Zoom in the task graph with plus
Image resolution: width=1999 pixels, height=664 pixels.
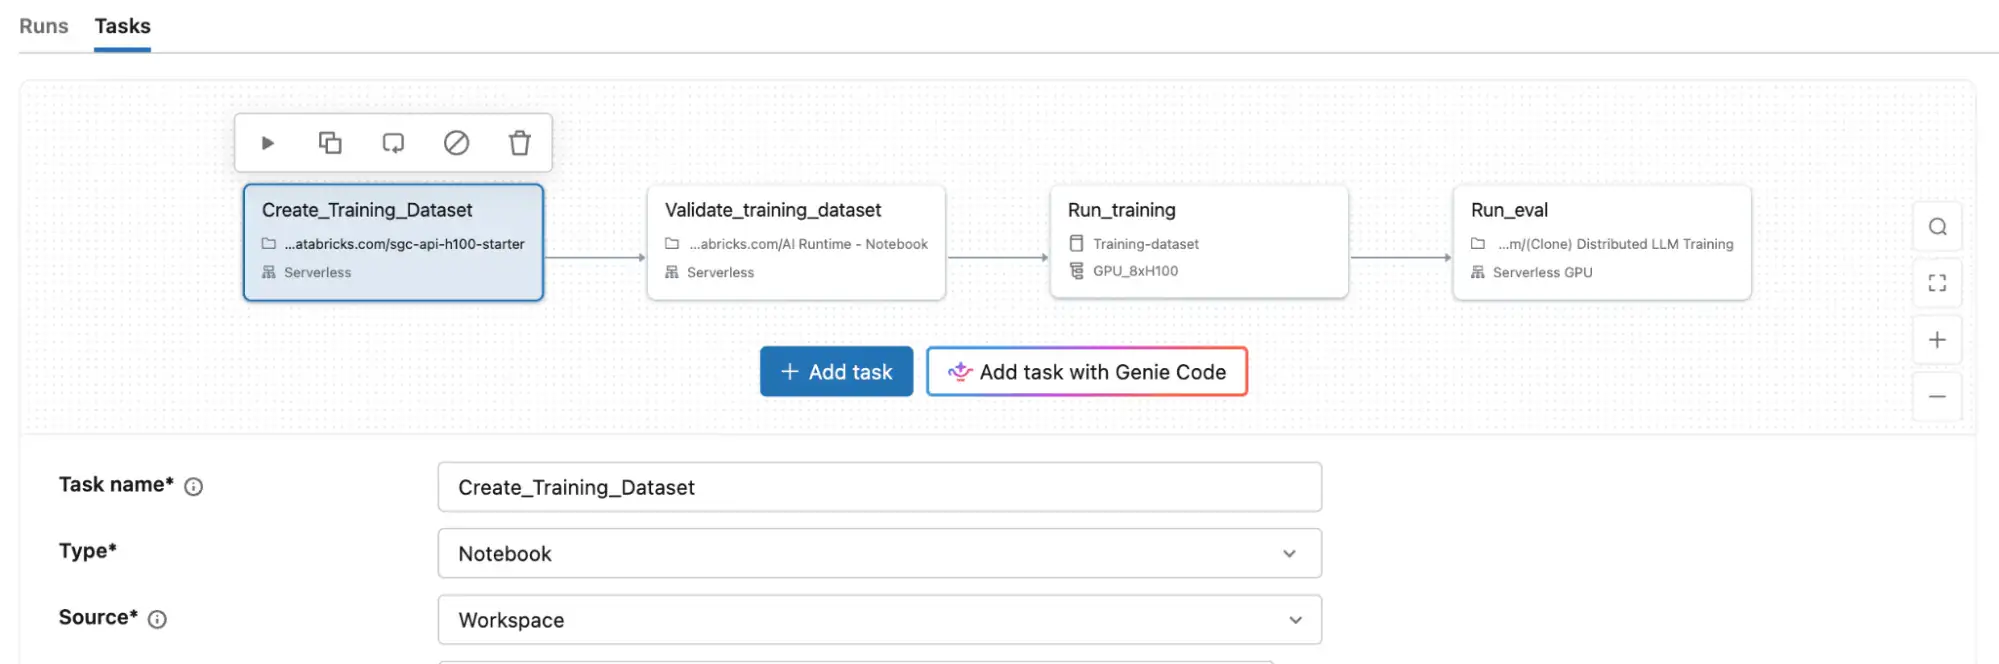(1937, 340)
